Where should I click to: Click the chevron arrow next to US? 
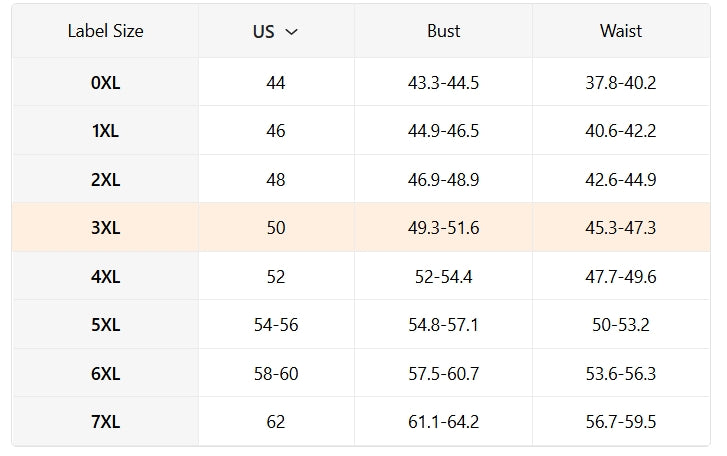tap(292, 32)
